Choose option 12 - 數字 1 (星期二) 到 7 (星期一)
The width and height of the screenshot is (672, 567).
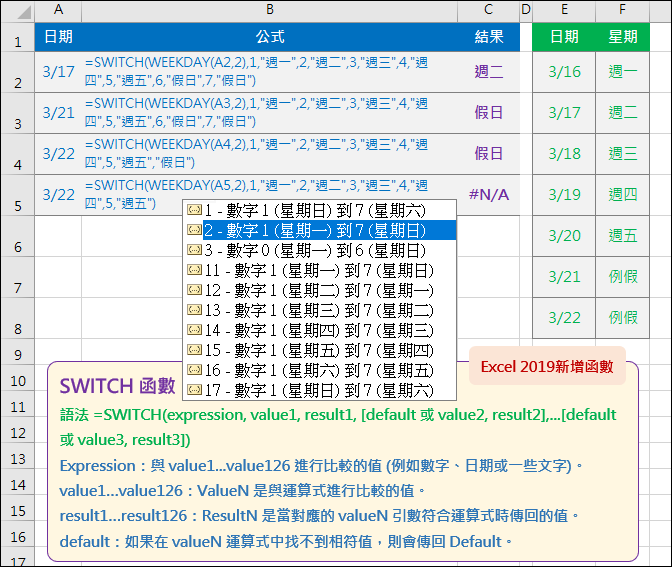319,290
